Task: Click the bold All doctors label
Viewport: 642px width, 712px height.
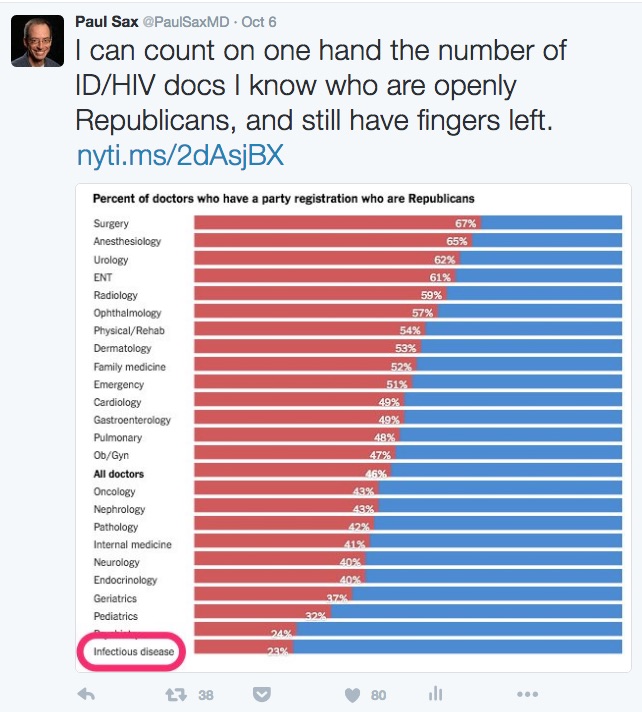Action: (119, 473)
